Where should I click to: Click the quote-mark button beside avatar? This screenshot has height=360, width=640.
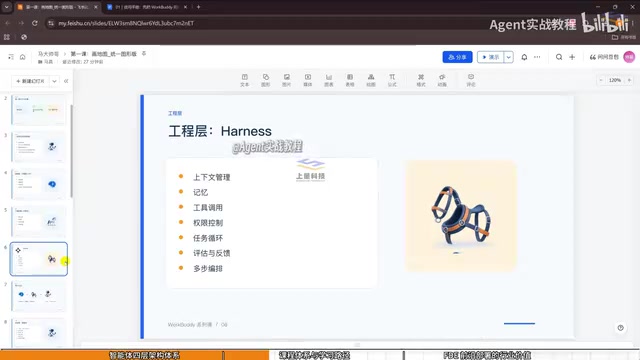(x=604, y=57)
